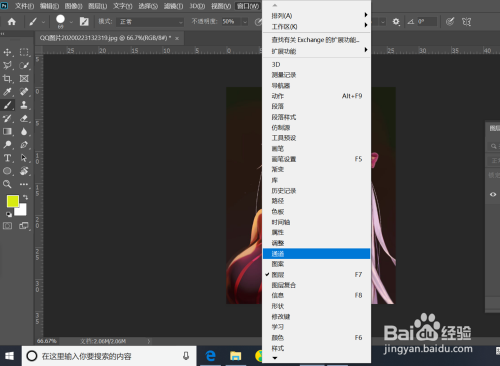Viewport: 500px width, 366px height.
Task: Click the menu scroll-up arrow at top
Action: click(x=275, y=5)
